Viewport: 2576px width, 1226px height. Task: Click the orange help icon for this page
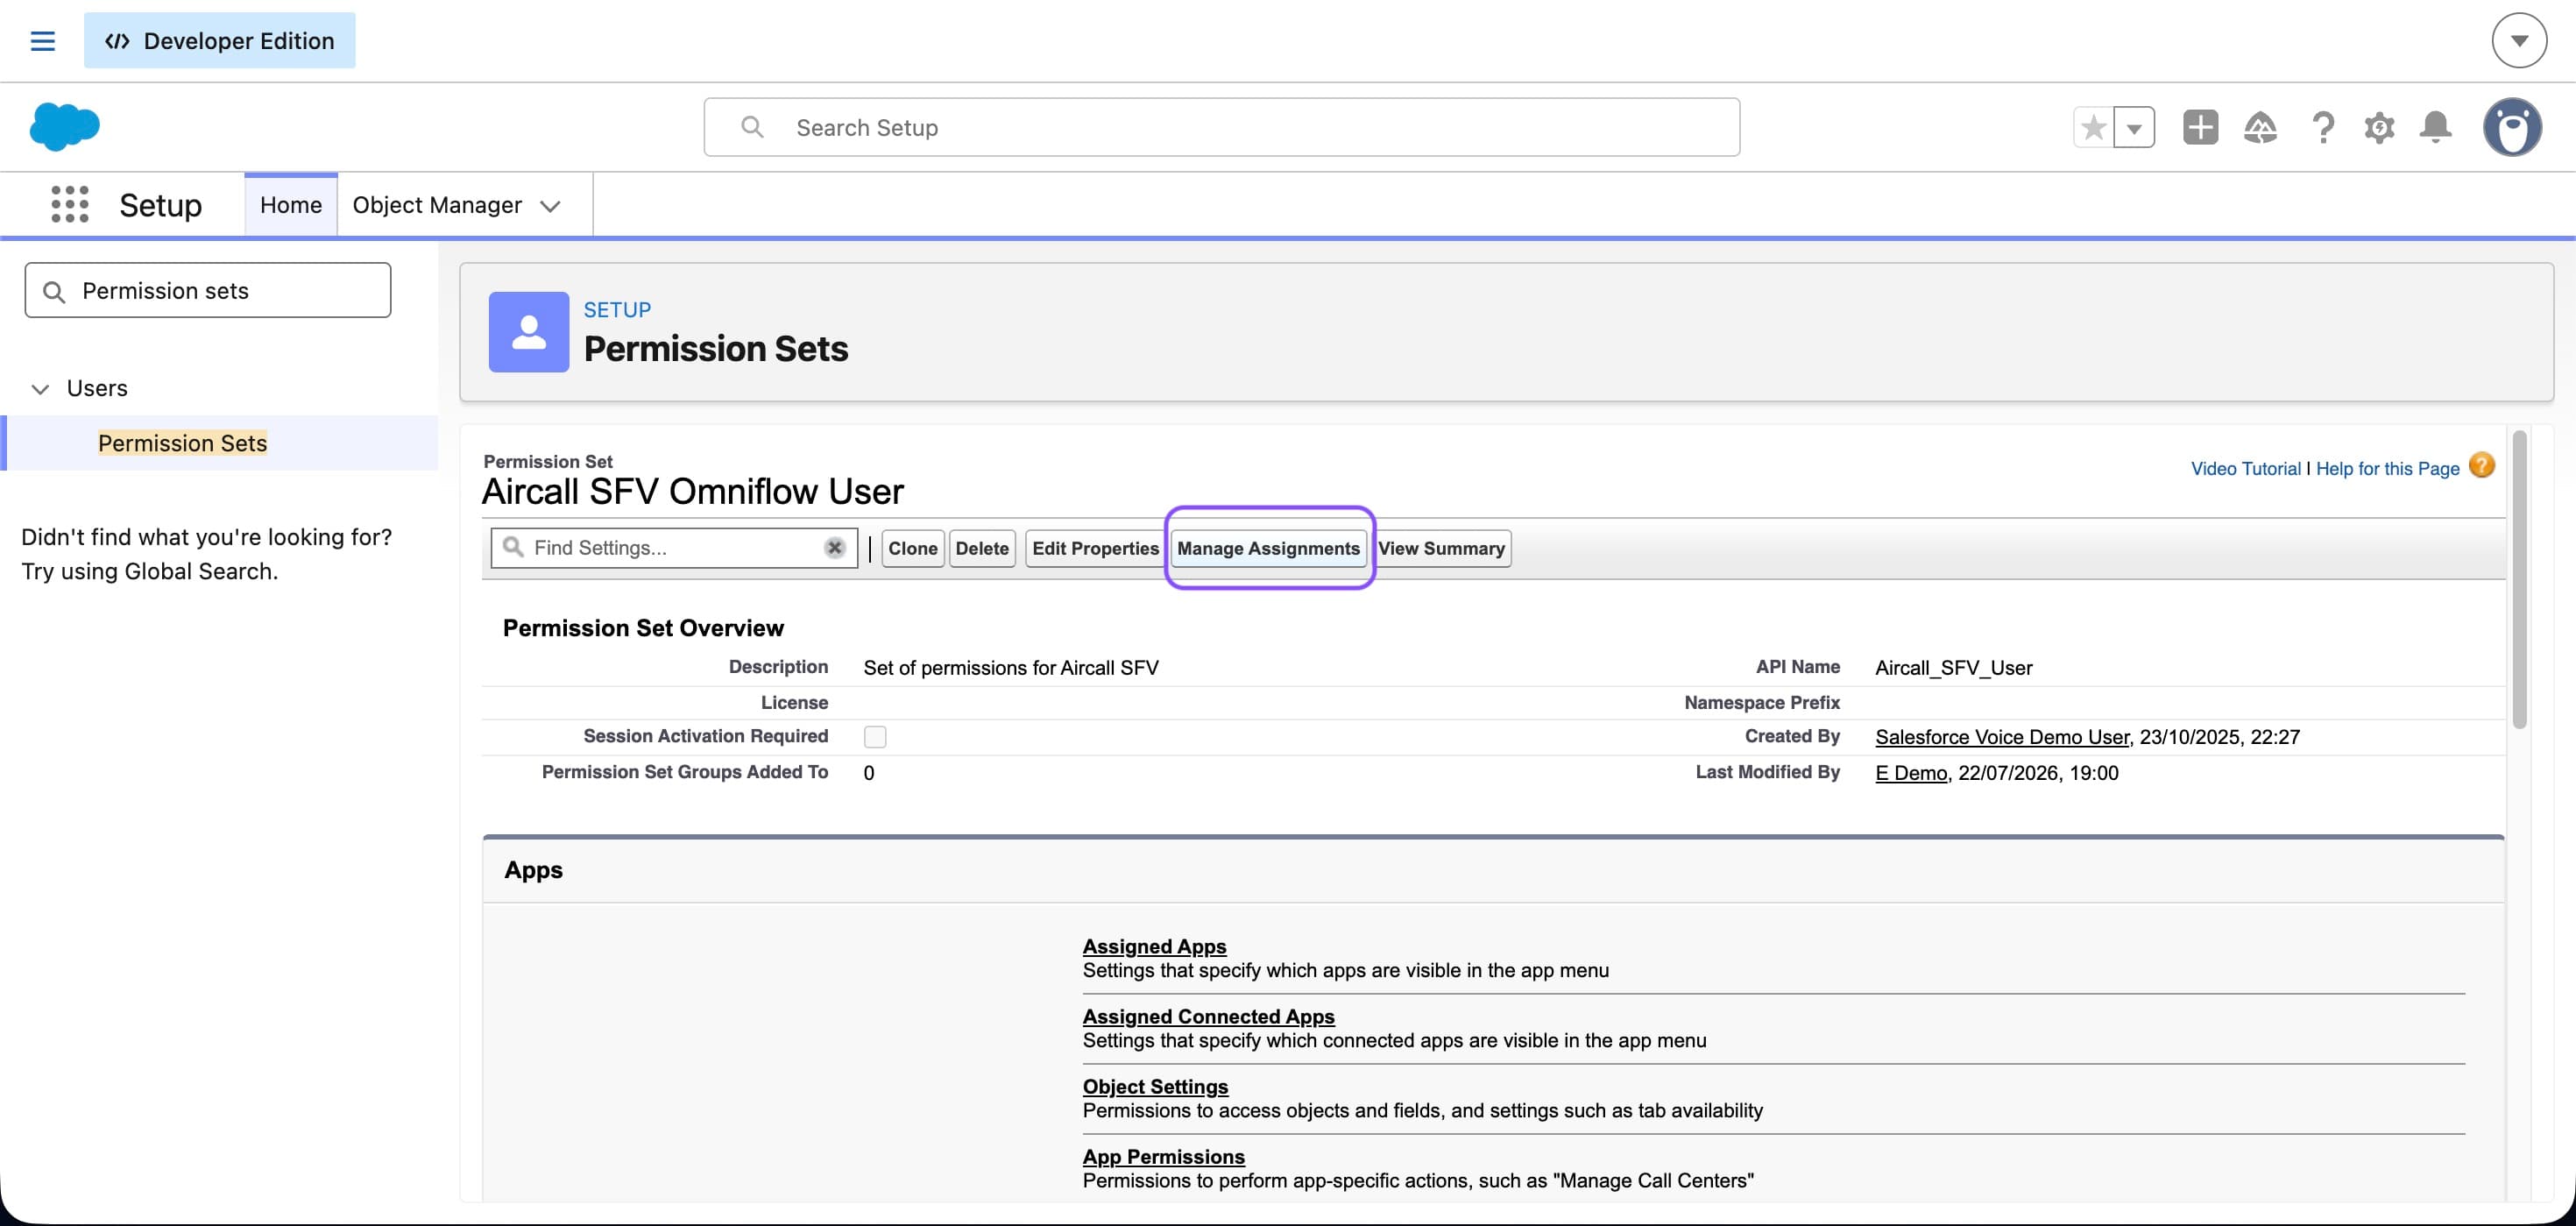pos(2482,466)
